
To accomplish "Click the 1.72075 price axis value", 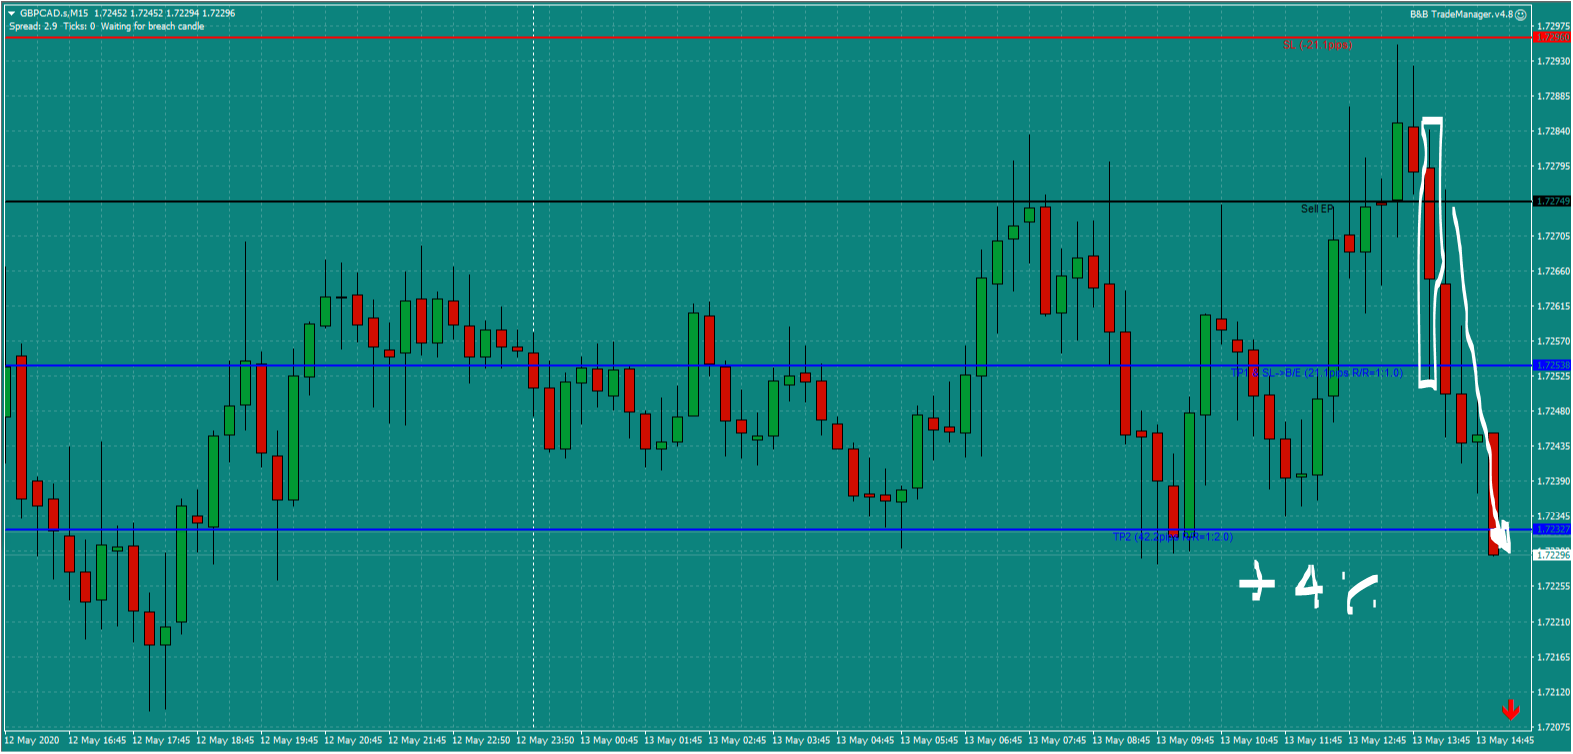I will [1553, 727].
